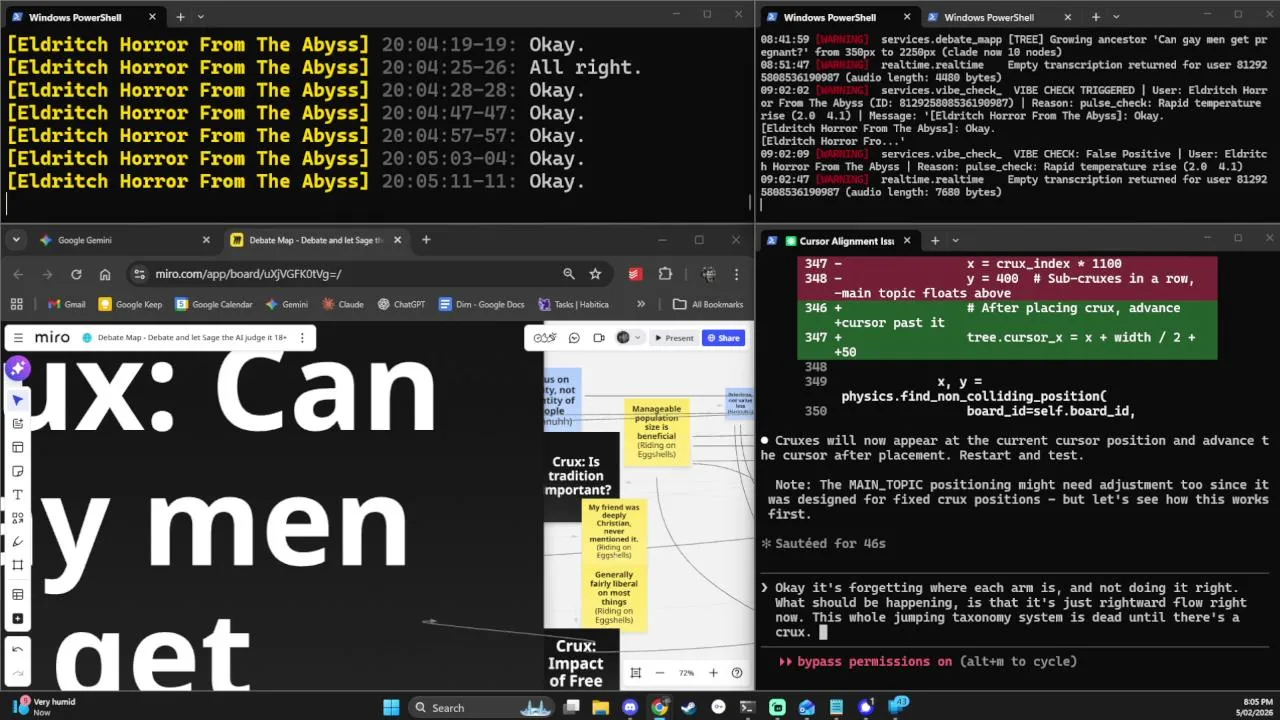Screen dimensions: 1280x720
Task: Show hidden bookmarks overflow chevron
Action: [641, 304]
